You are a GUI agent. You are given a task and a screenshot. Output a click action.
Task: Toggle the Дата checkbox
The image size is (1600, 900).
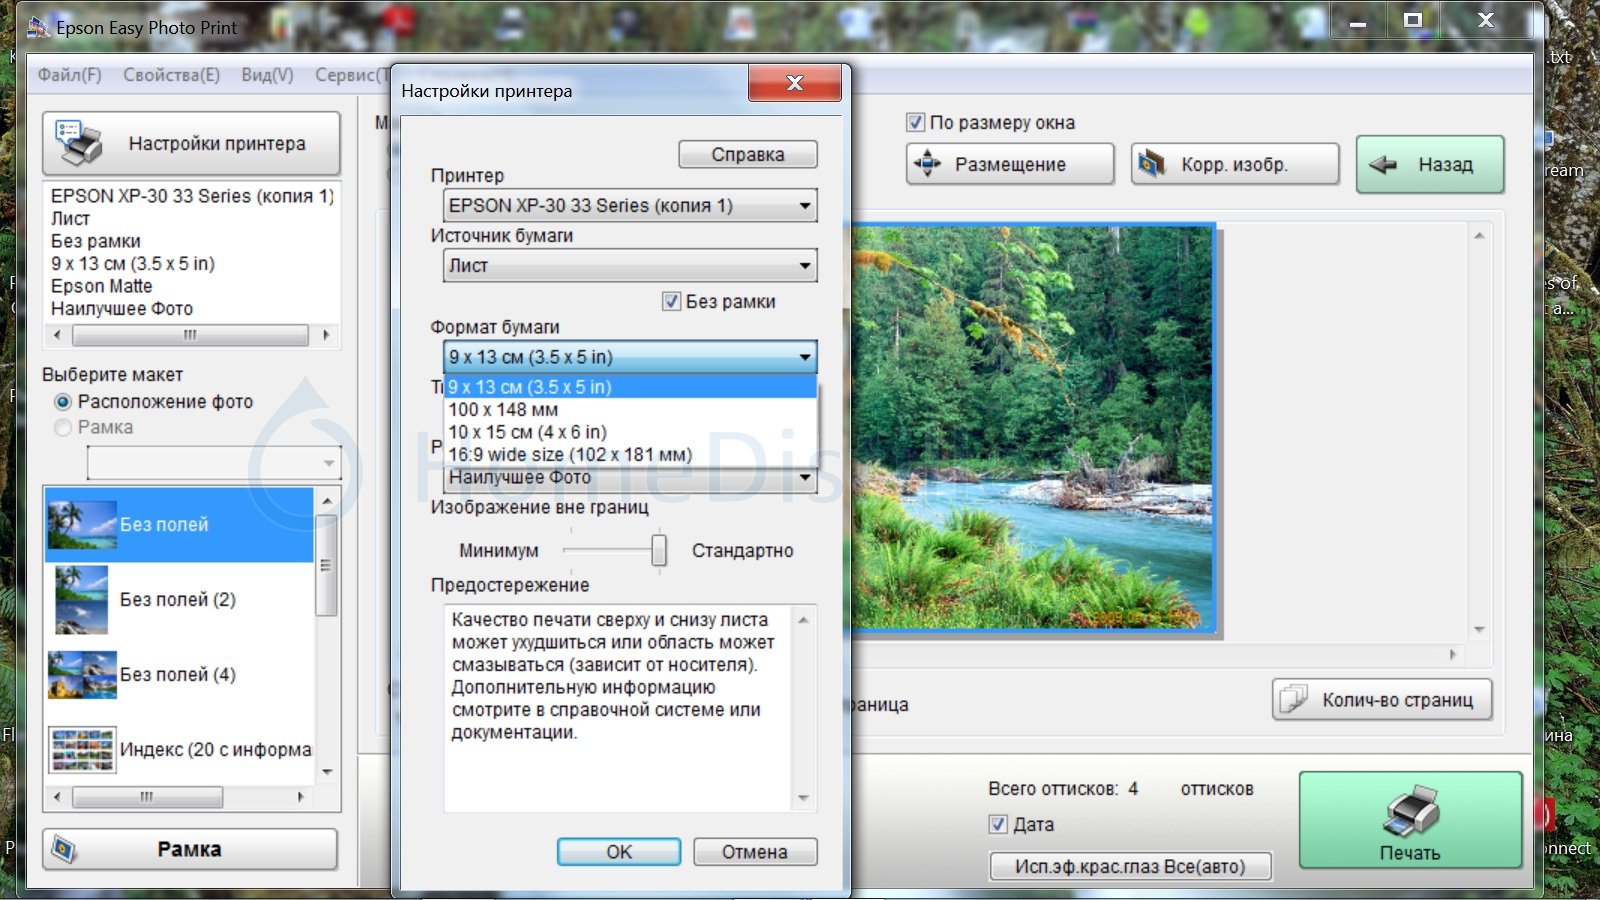point(998,824)
